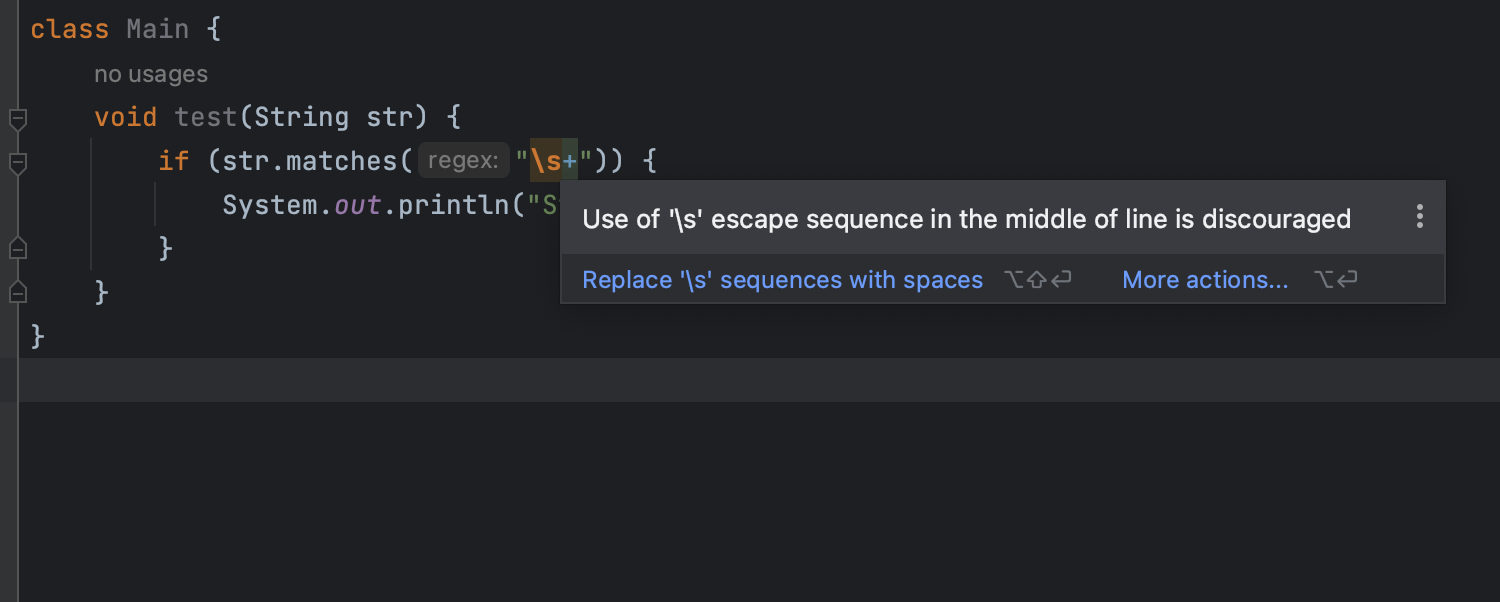Click the "no usages" inlay hint
This screenshot has height=602, width=1500.
coord(151,74)
